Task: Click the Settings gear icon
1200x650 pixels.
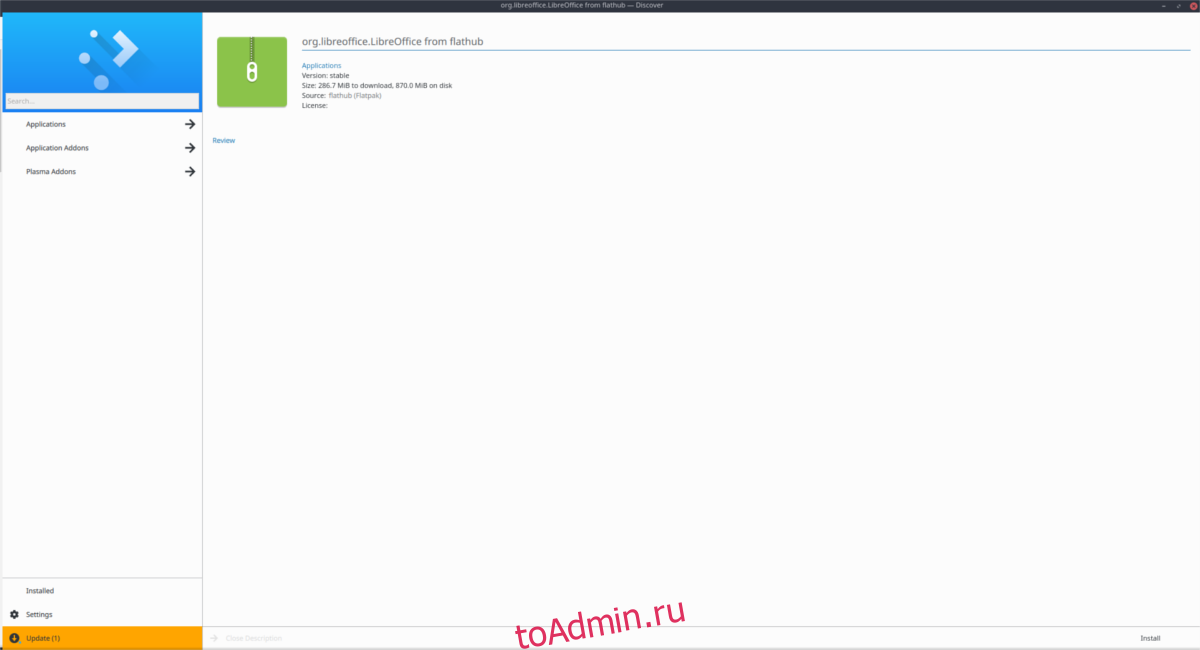Action: [14, 614]
